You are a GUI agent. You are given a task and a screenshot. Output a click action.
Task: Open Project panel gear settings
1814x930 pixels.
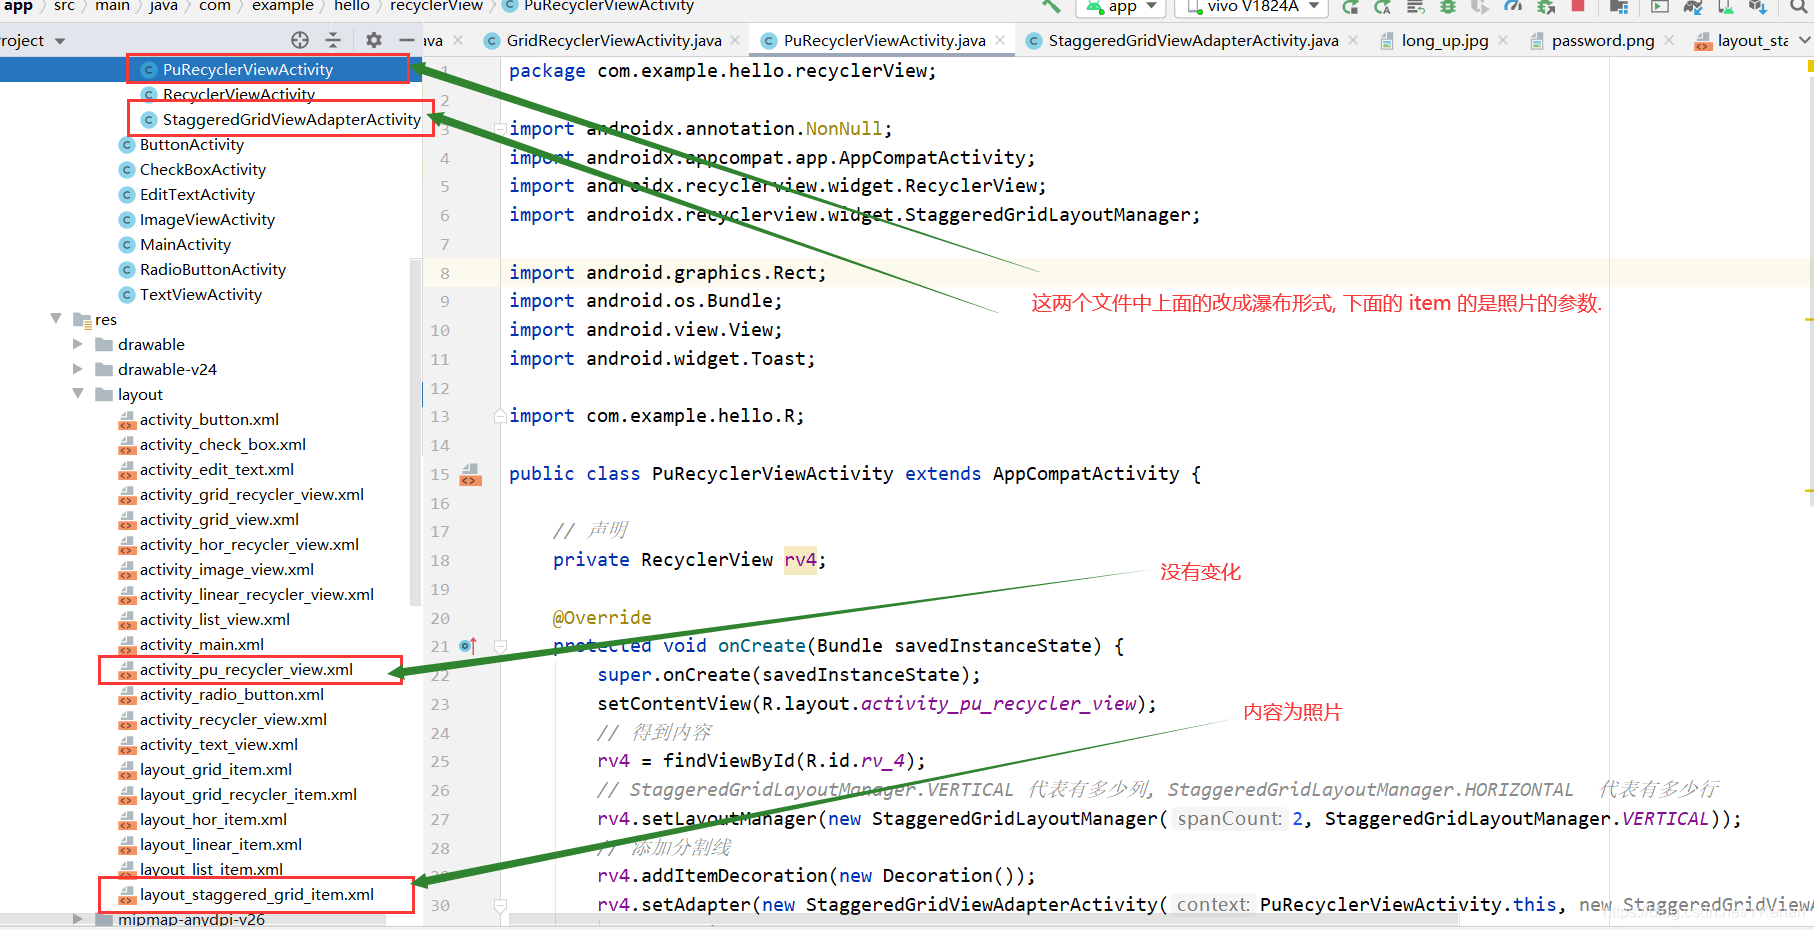pos(374,40)
